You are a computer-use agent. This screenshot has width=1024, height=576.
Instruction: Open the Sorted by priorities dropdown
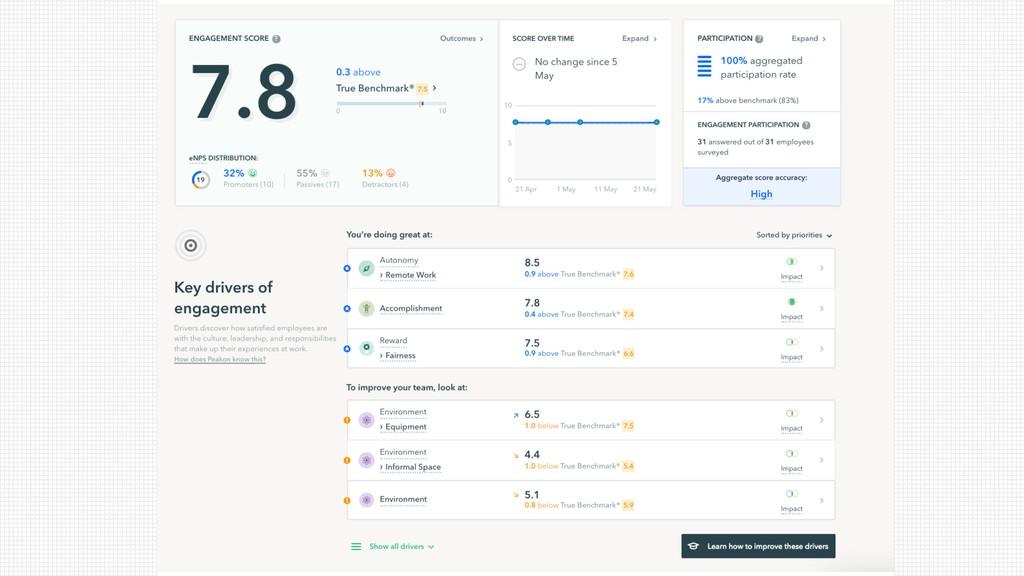point(794,235)
